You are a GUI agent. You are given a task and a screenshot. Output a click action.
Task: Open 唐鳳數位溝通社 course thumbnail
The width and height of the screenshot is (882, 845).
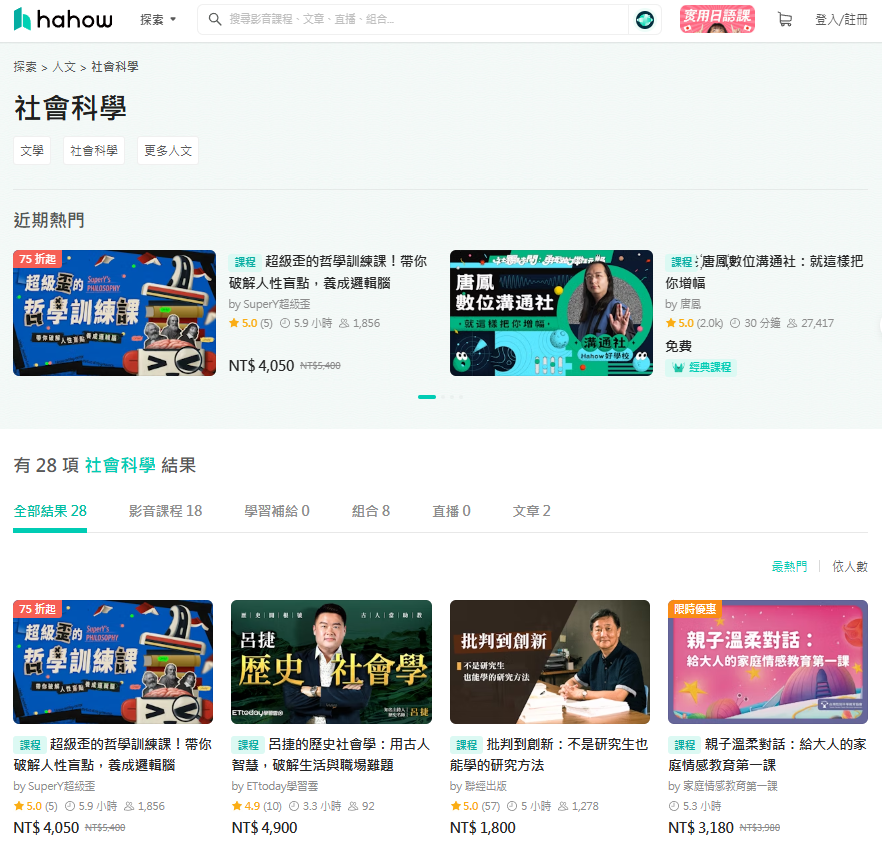pyautogui.click(x=551, y=313)
